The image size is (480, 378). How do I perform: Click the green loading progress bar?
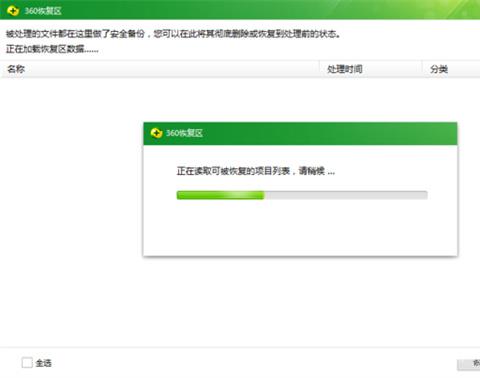302,195
